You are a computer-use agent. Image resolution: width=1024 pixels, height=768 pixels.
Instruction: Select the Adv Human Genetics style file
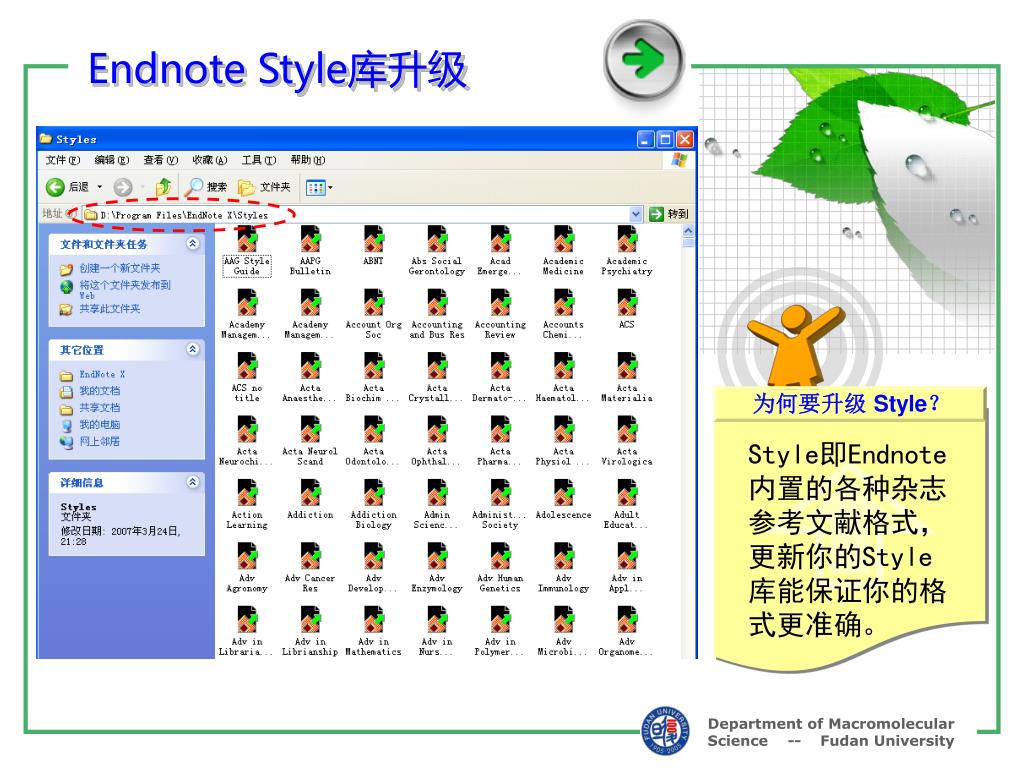click(500, 568)
